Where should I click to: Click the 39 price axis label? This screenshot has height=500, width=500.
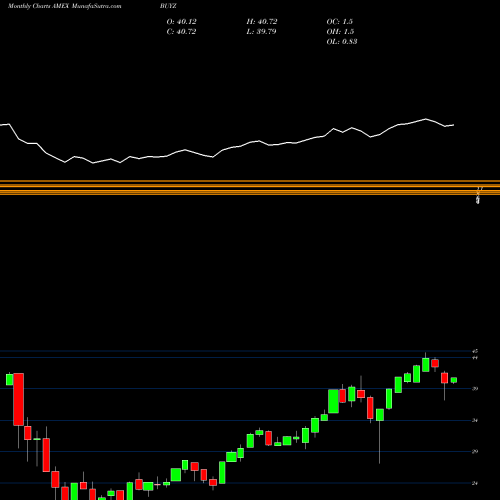475,389
